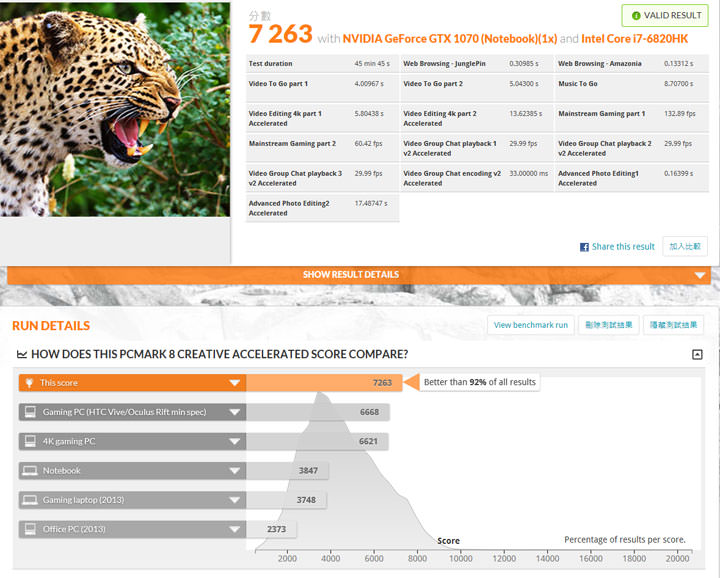Click the 4K gaming PC monitor icon
Image resolution: width=720 pixels, height=578 pixels.
(29, 441)
